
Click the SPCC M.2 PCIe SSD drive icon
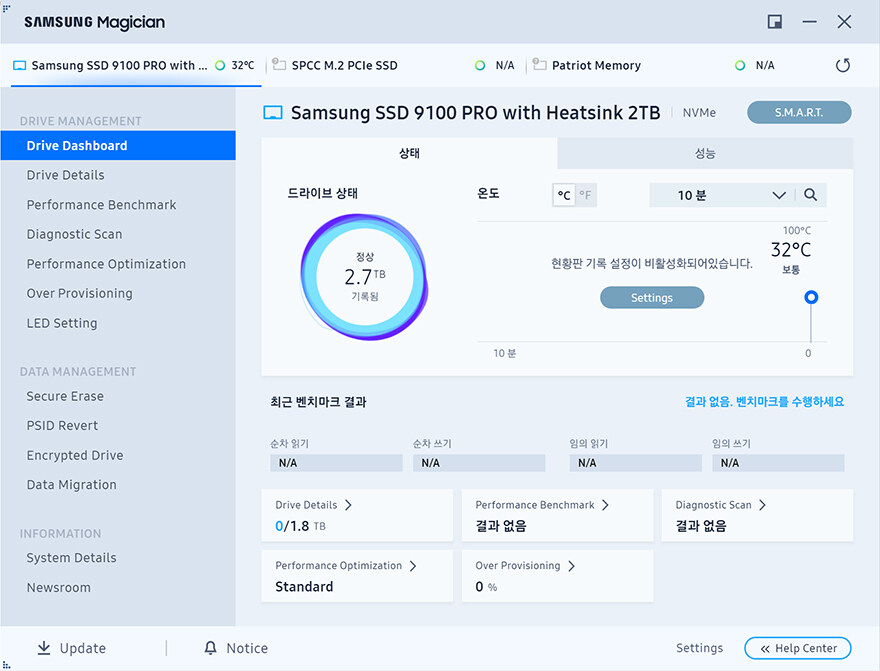pyautogui.click(x=279, y=65)
